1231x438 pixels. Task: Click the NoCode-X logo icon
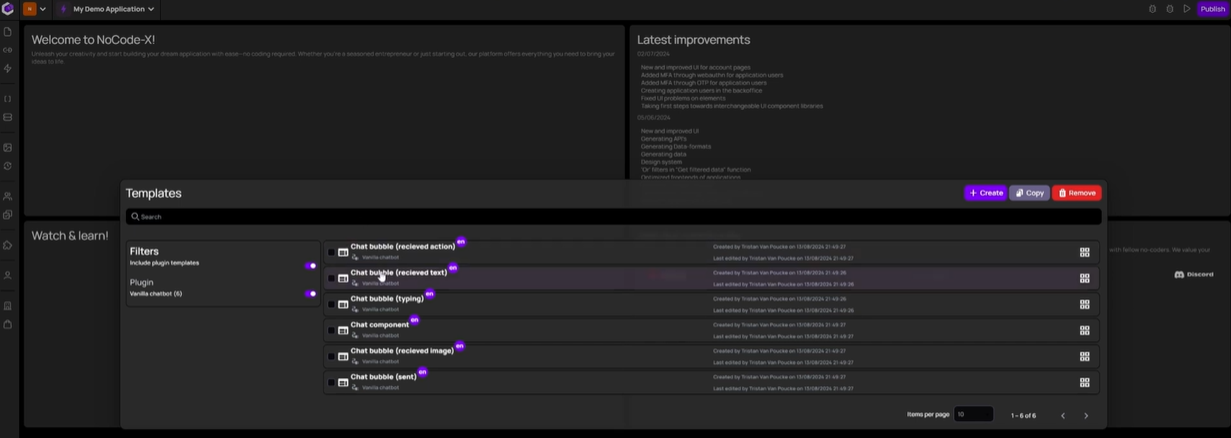[8, 9]
